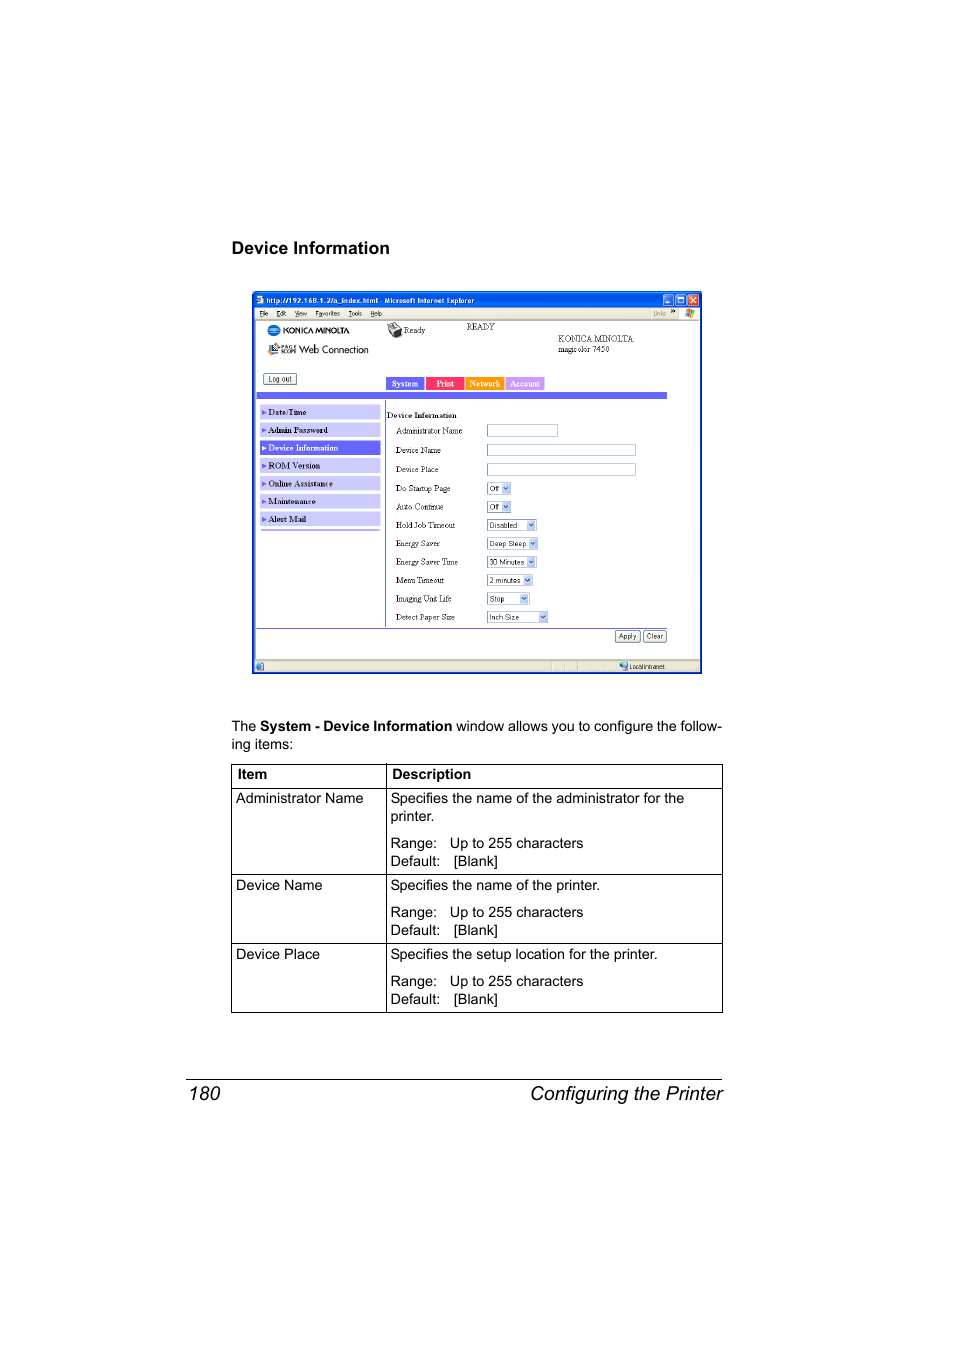Open the Favorites menu
The height and width of the screenshot is (1350, 954).
(328, 314)
